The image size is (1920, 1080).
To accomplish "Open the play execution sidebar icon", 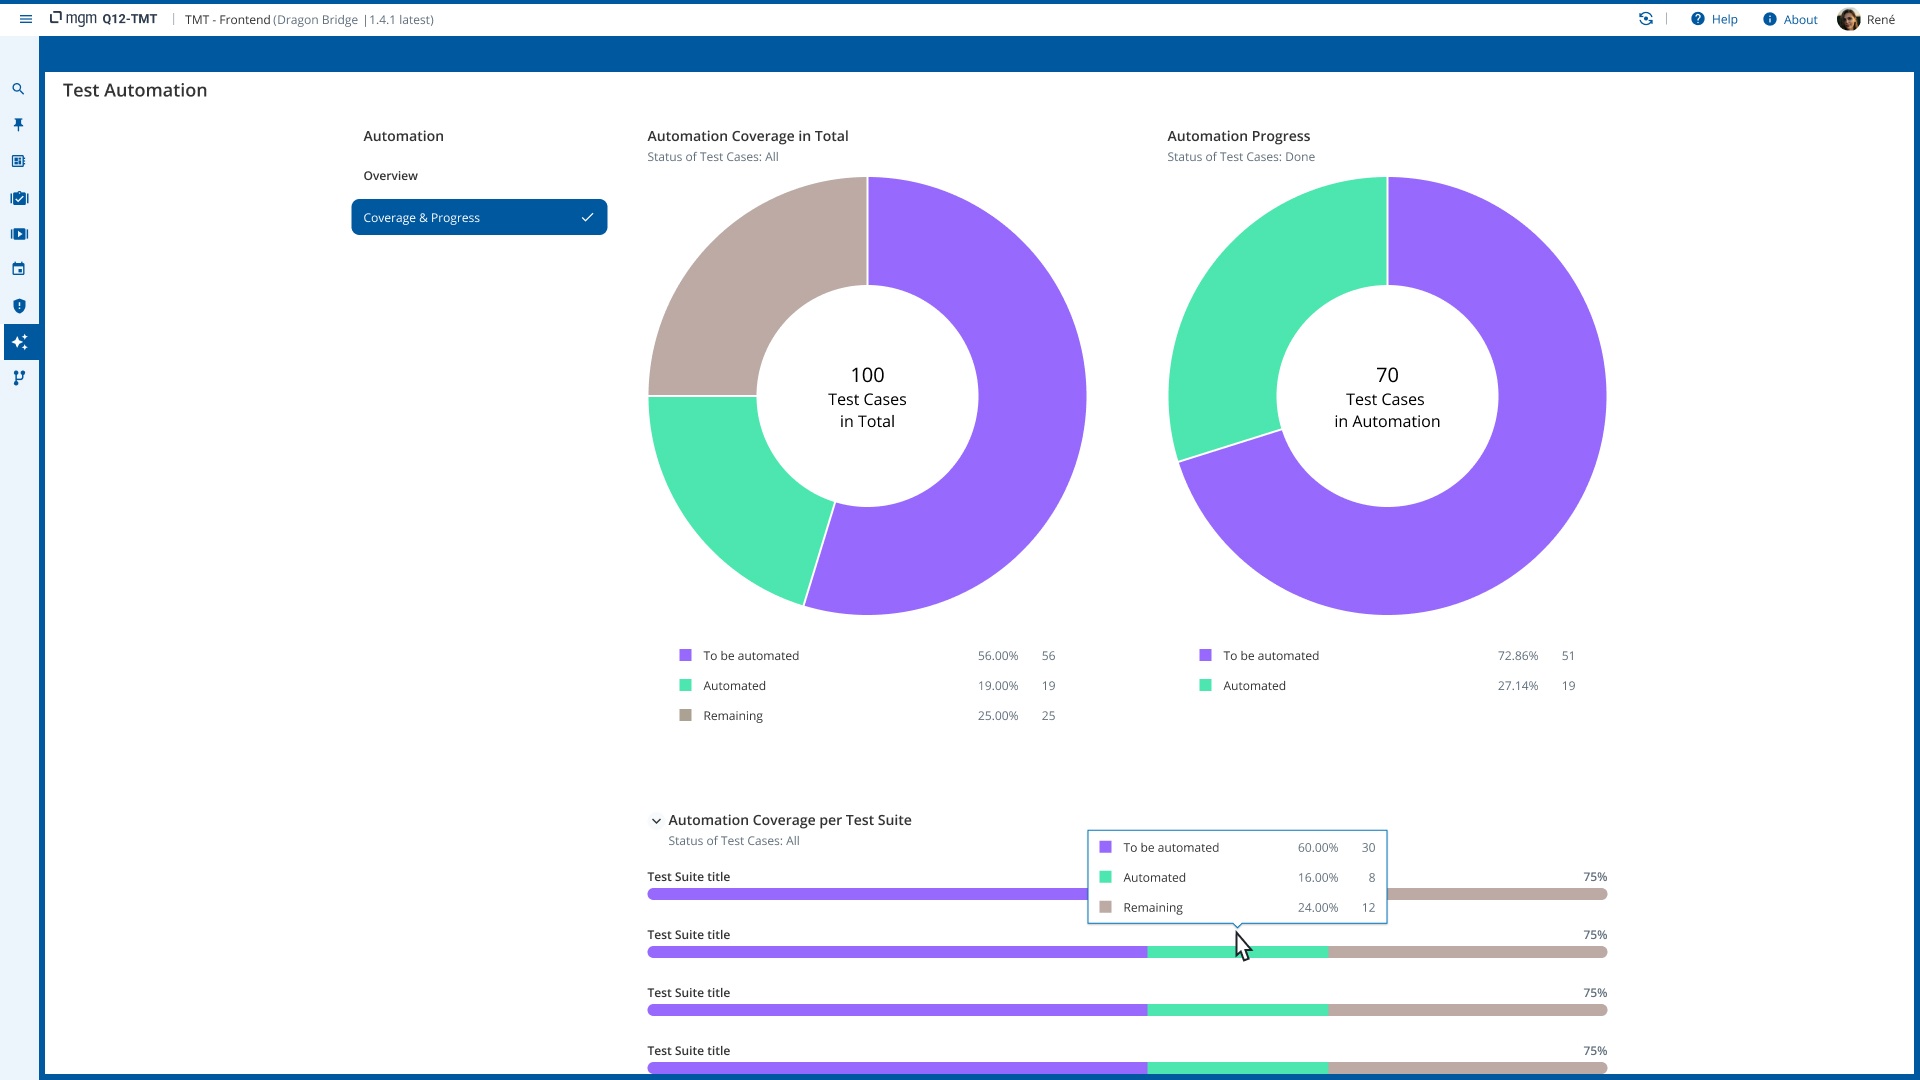I will pos(19,234).
